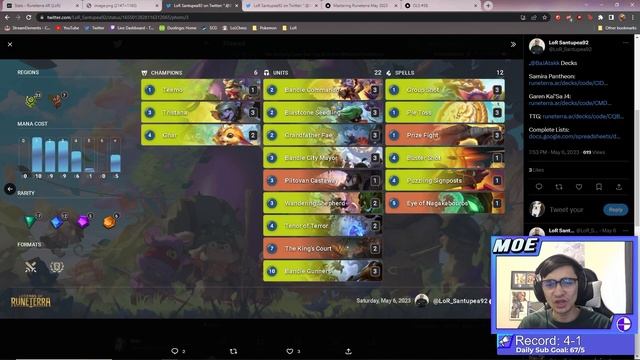Open LoR Santupea92 profile avatar in sidebar
This screenshot has height=360, width=640.
(537, 46)
